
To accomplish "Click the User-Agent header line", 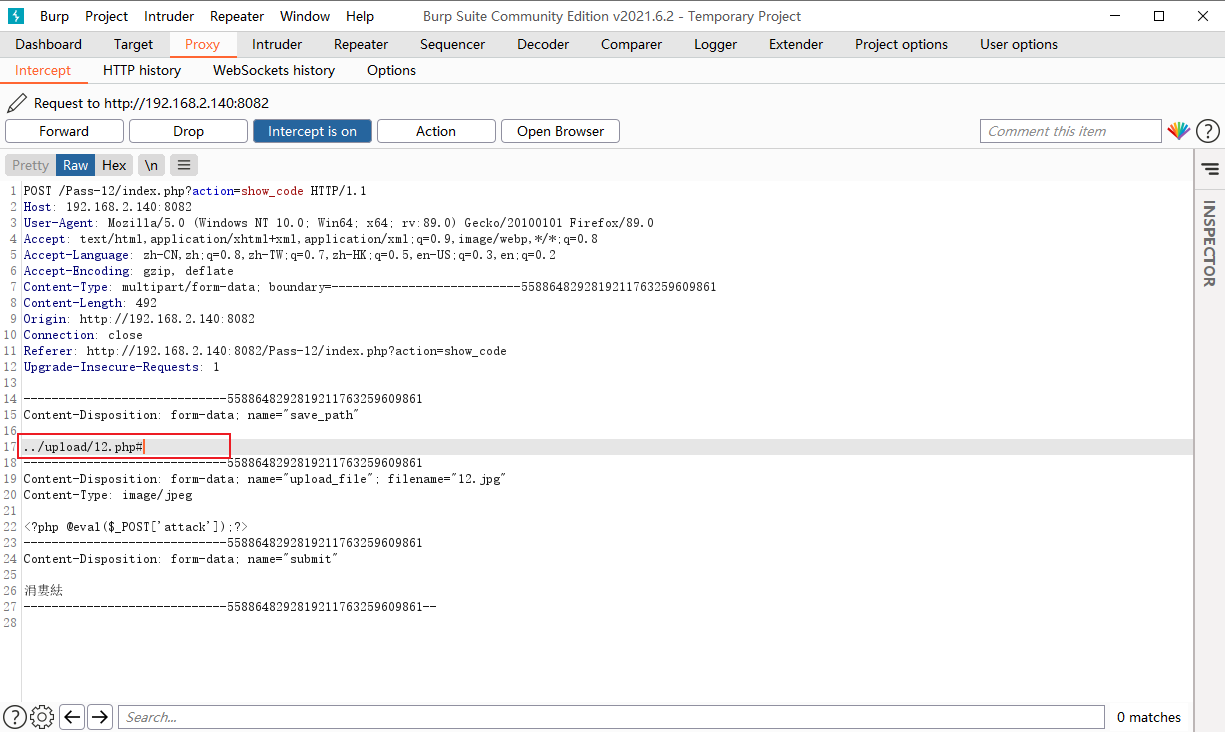I will click(x=338, y=223).
